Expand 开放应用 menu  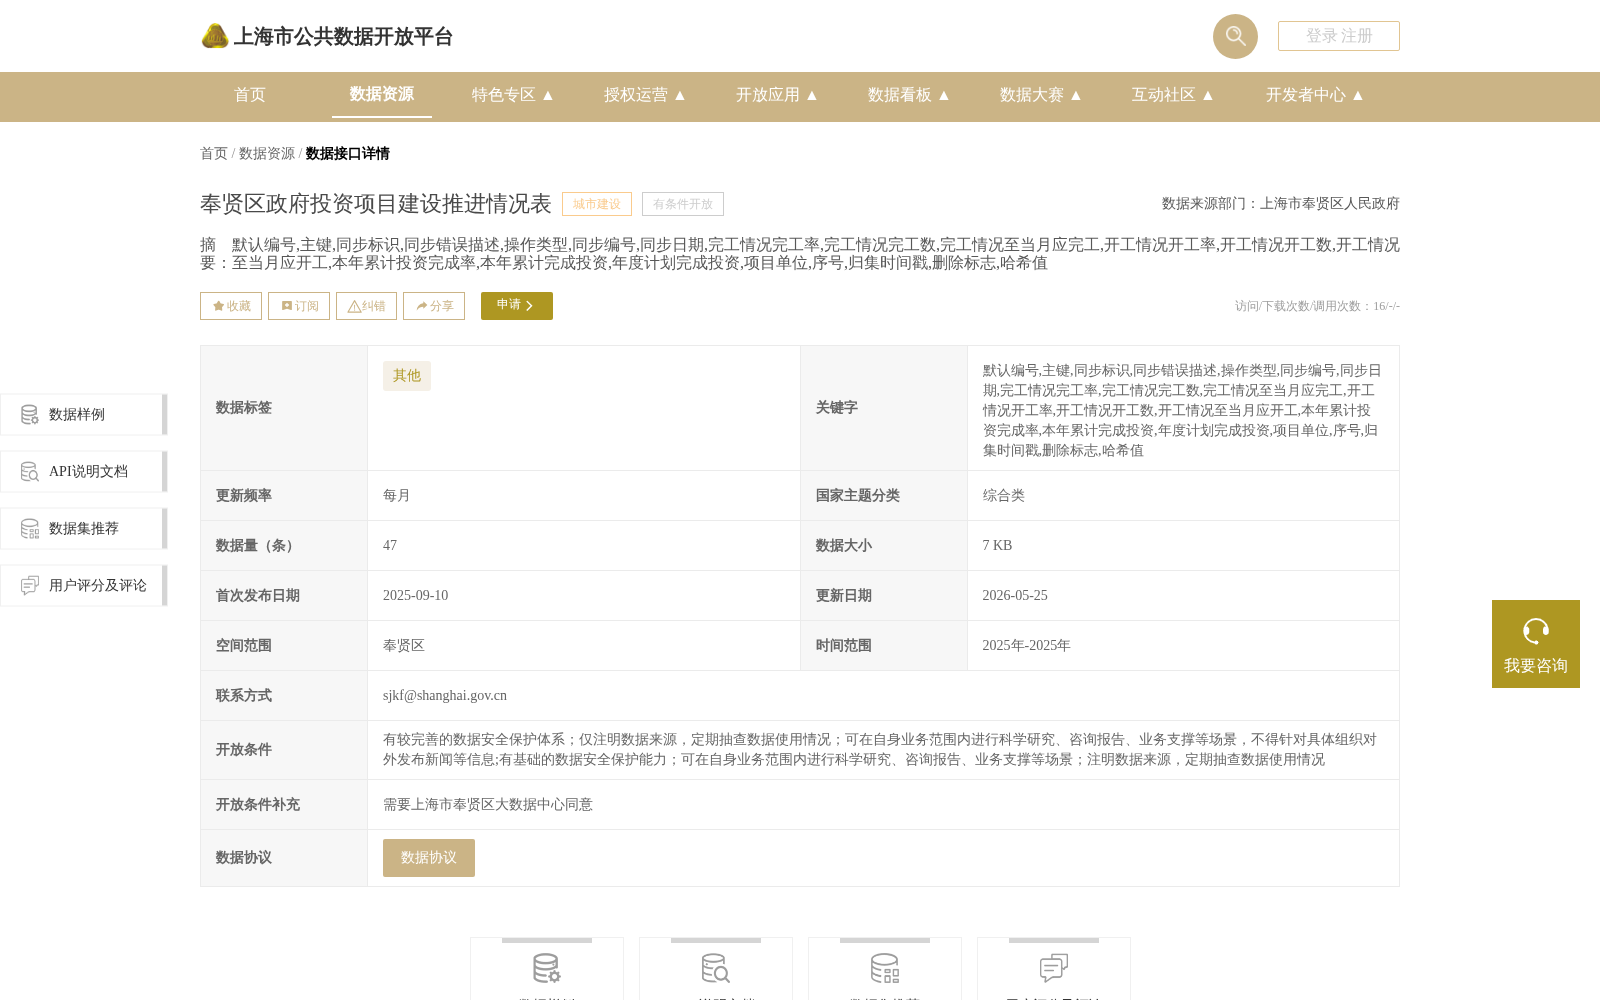coord(777,95)
